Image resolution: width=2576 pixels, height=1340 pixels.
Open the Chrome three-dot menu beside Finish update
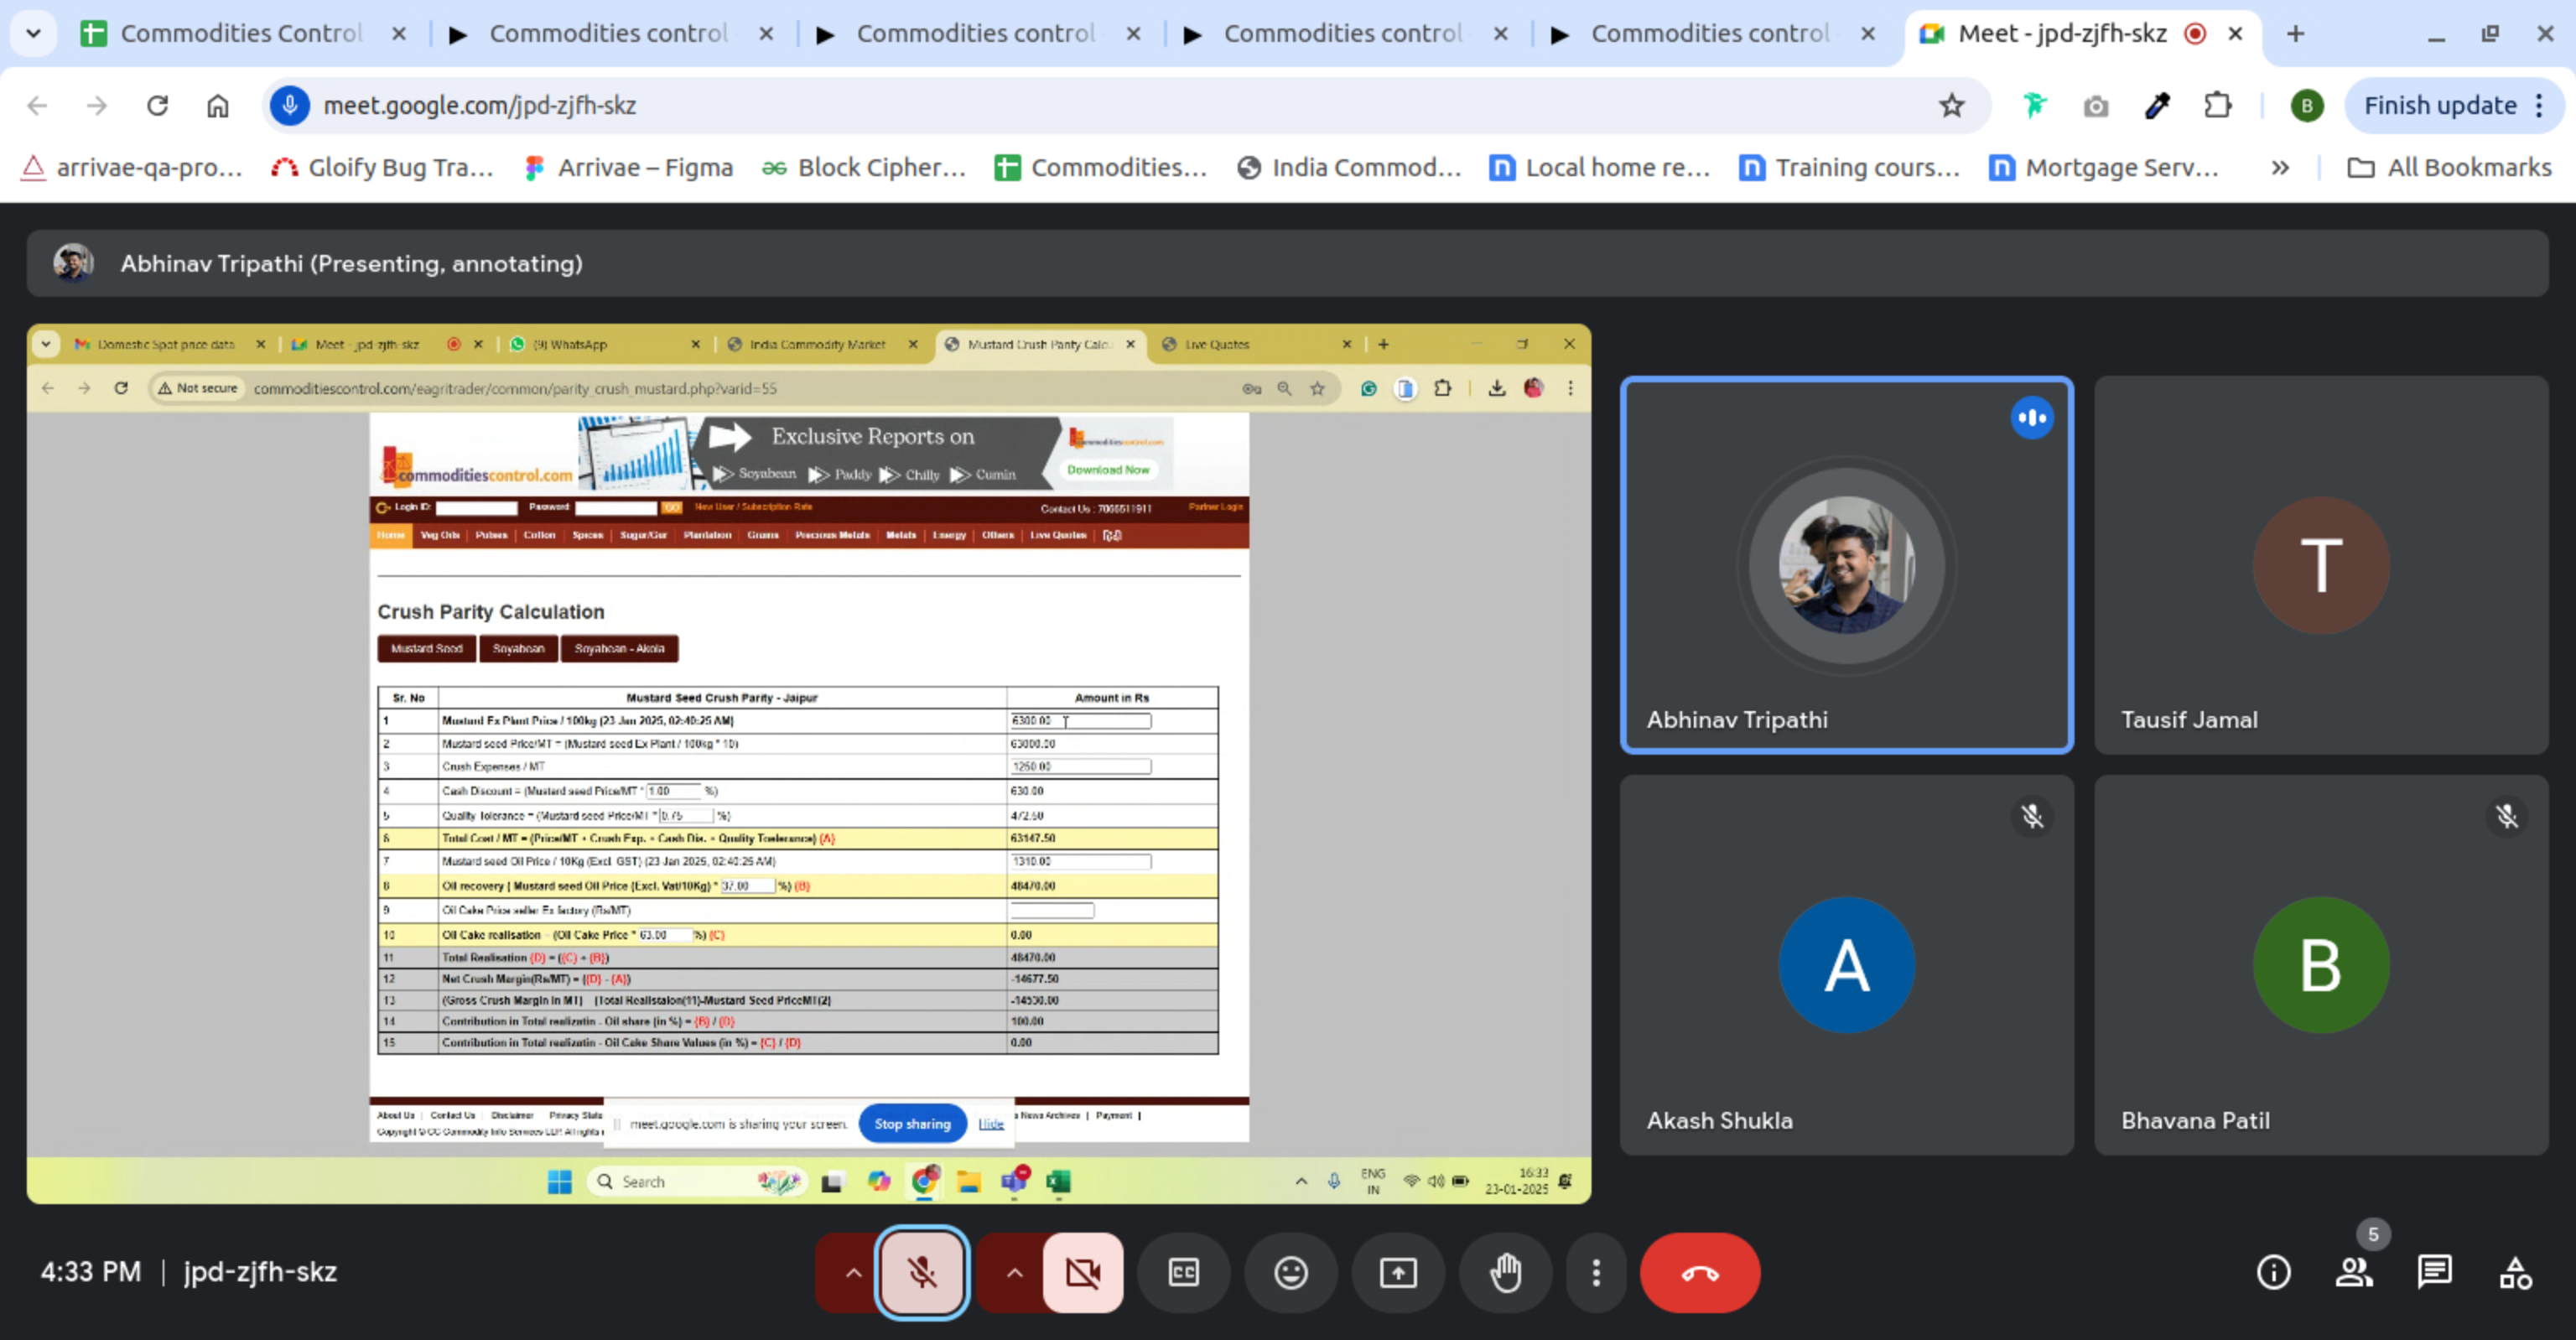pos(2539,105)
